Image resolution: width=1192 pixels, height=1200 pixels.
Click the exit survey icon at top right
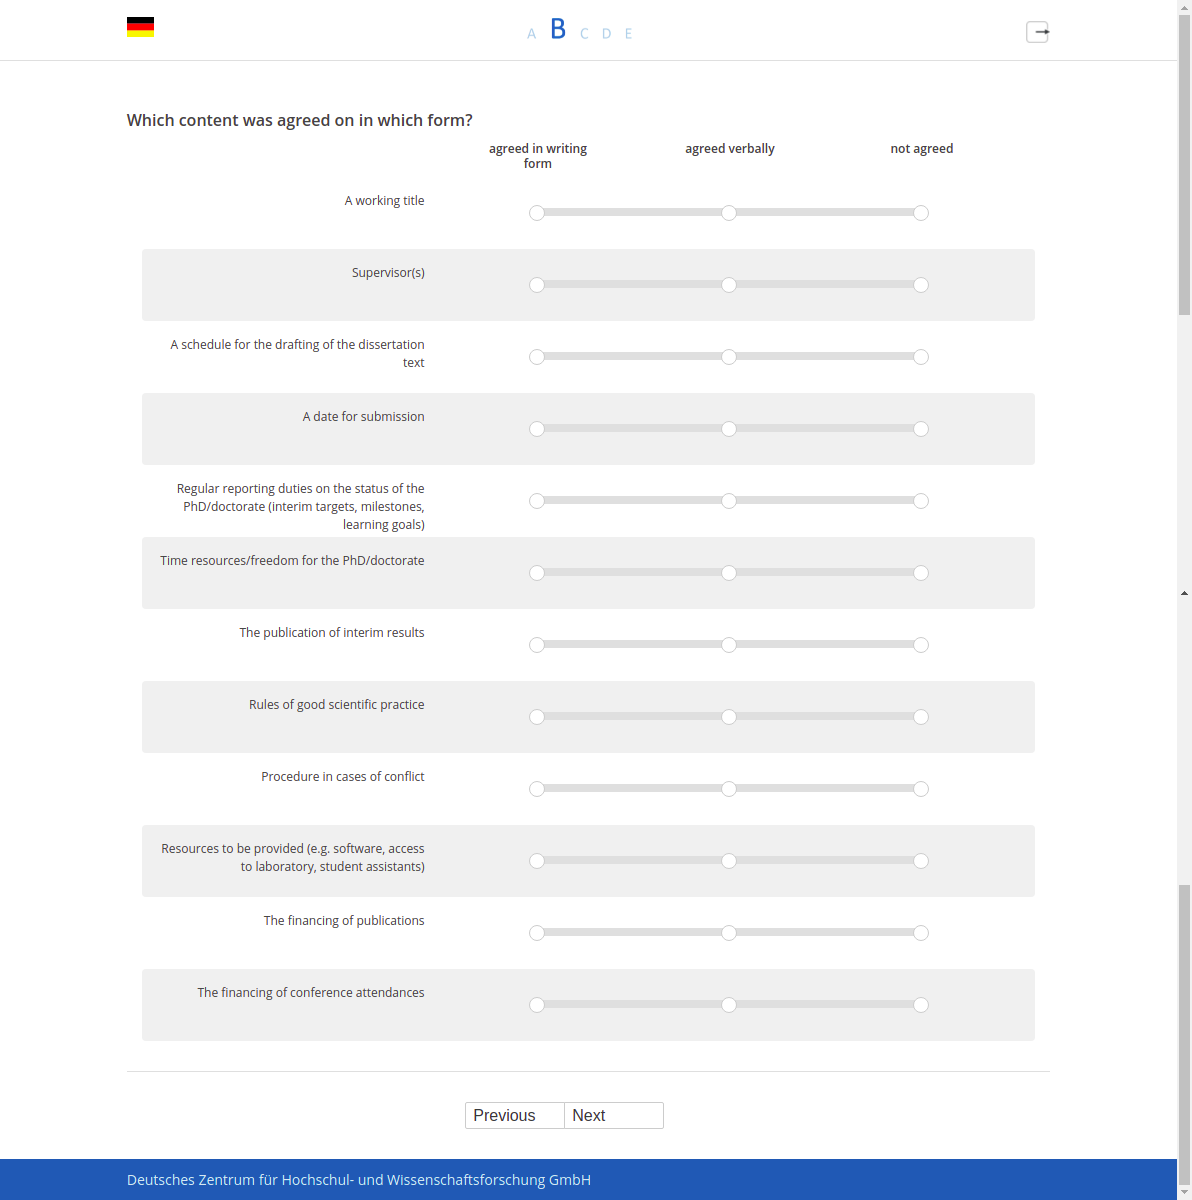tap(1038, 32)
